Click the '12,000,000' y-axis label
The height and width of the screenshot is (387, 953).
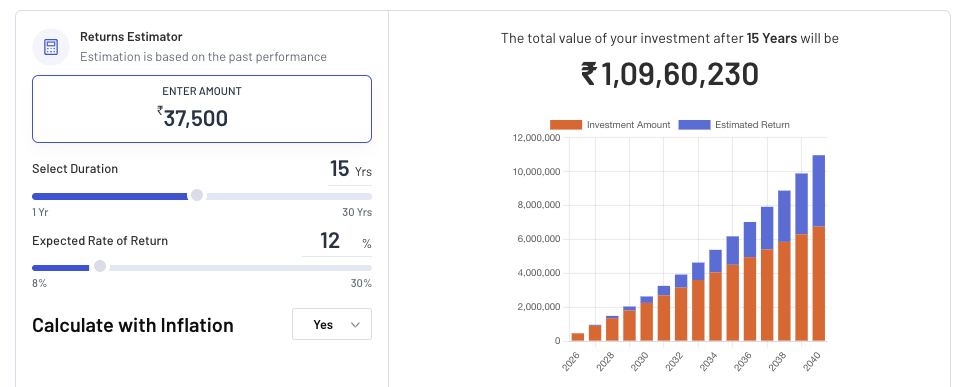pos(537,138)
